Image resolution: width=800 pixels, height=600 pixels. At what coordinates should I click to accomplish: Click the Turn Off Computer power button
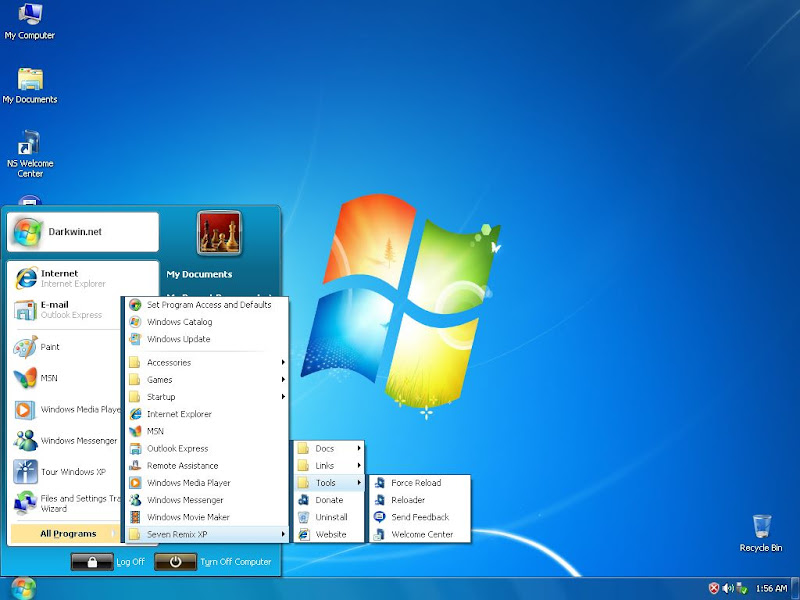pos(175,562)
